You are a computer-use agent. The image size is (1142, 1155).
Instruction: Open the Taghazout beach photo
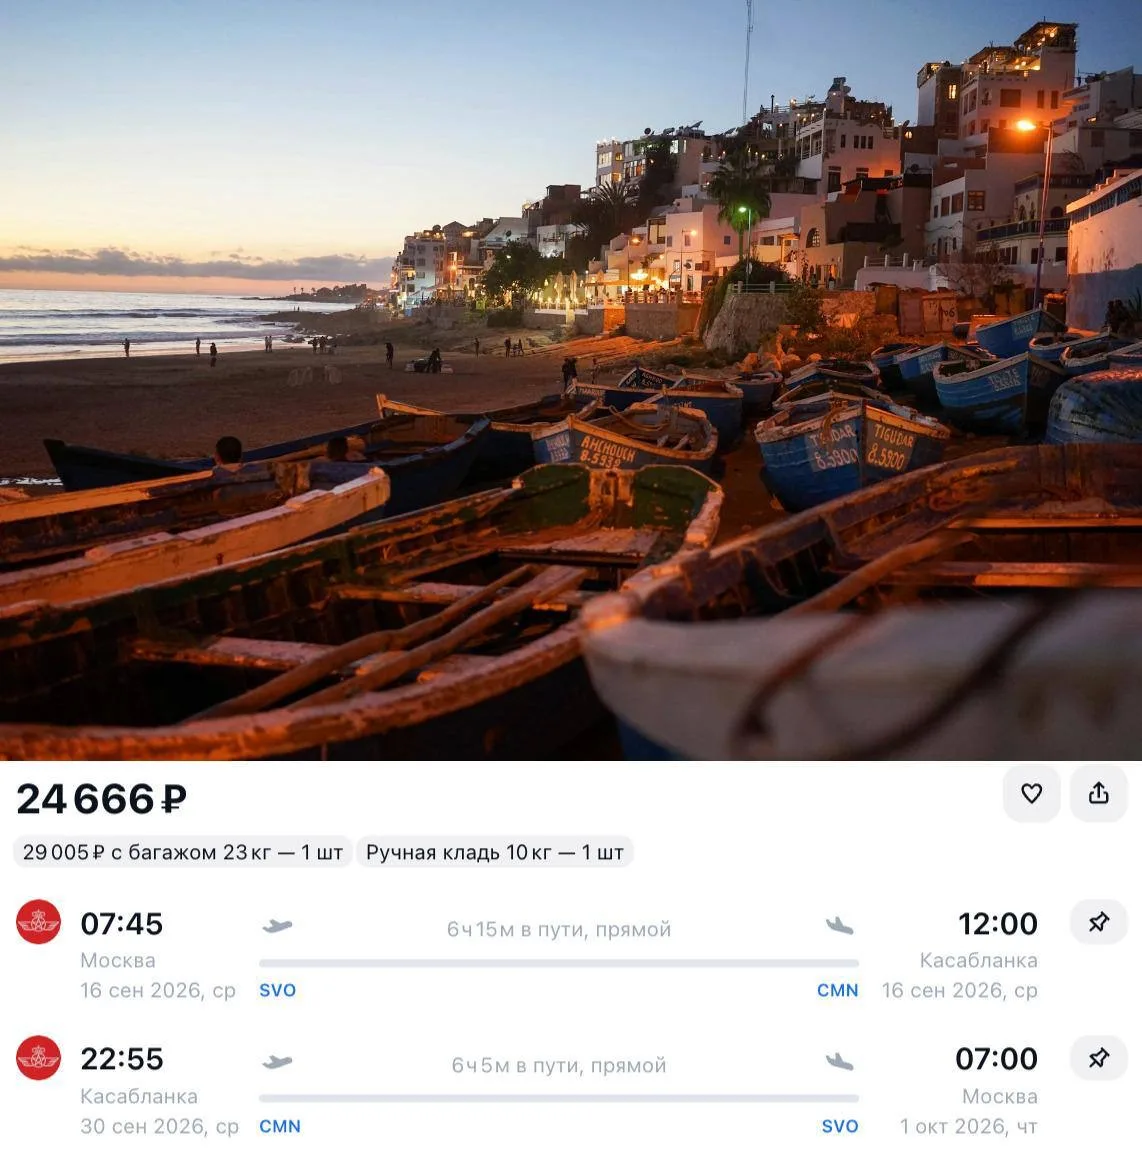click(571, 380)
